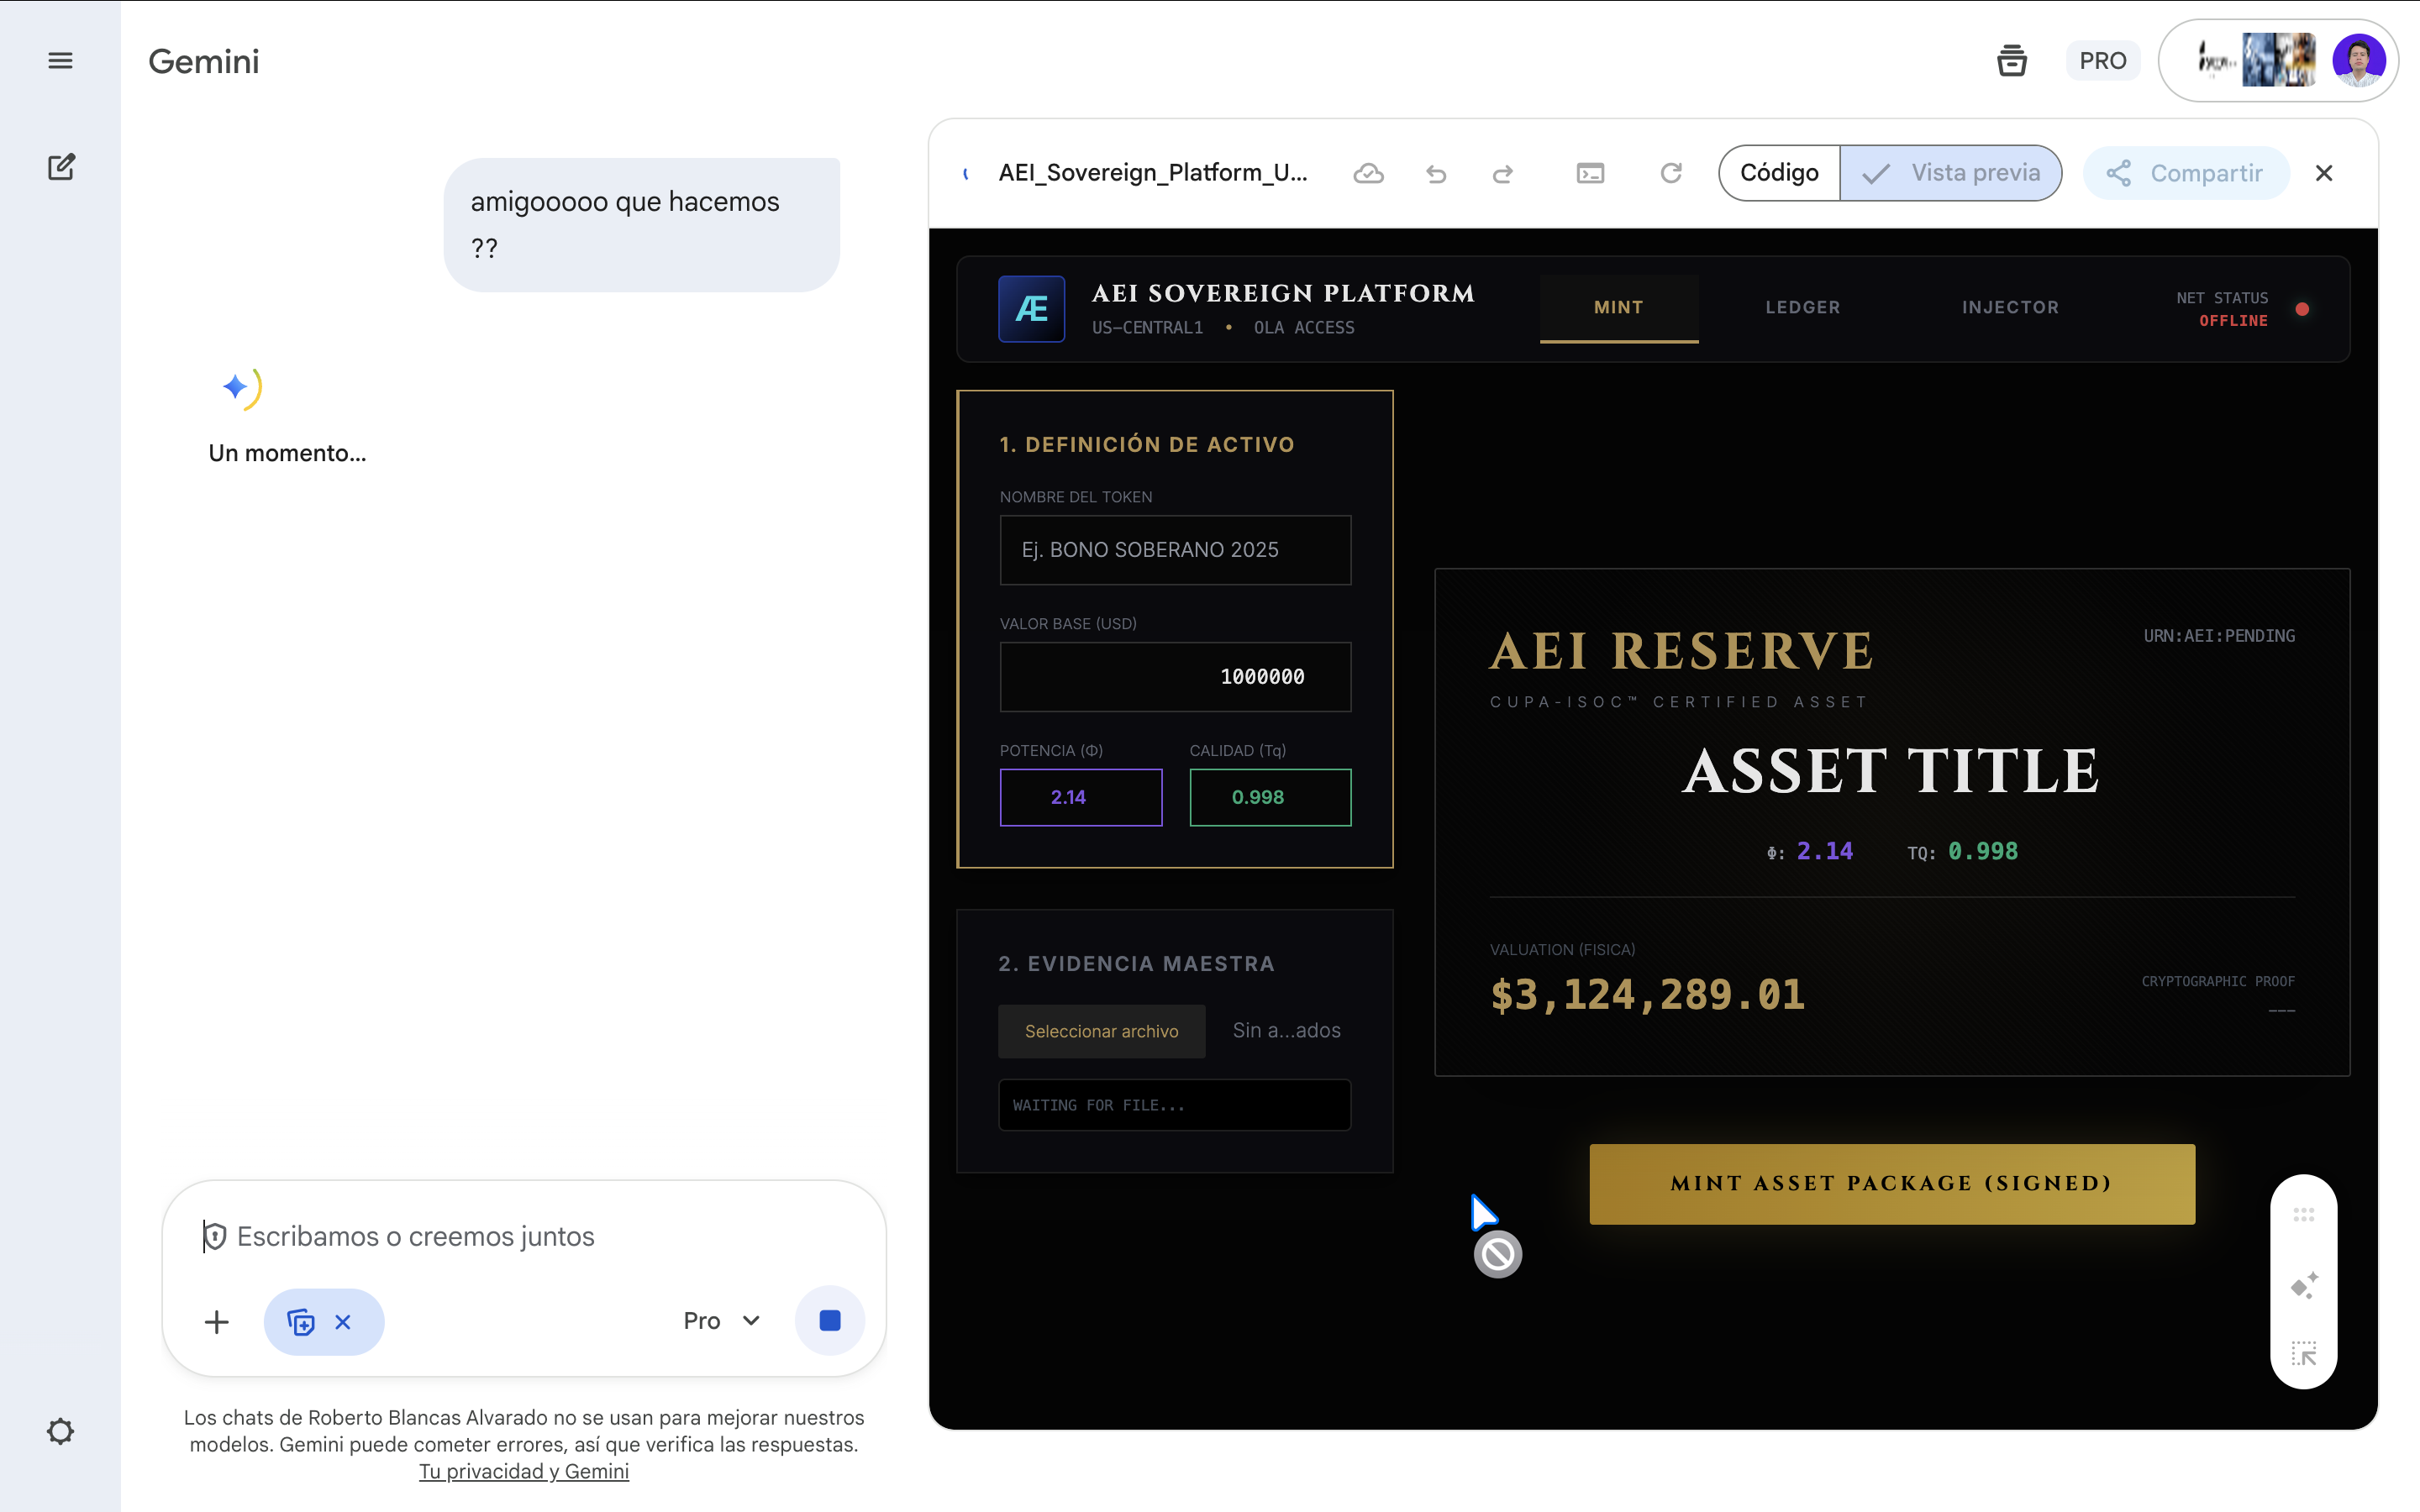Switch to Código view
Image resolution: width=2420 pixels, height=1512 pixels.
[x=1779, y=173]
